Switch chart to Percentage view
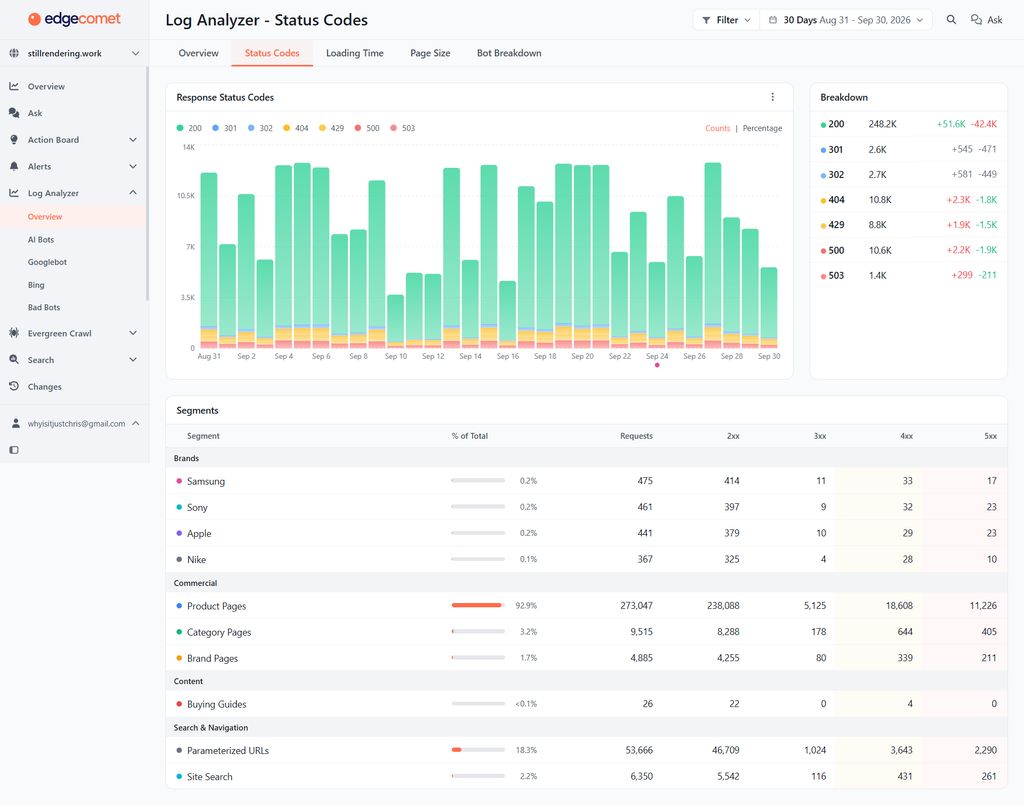The height and width of the screenshot is (805, 1024). pyautogui.click(x=762, y=128)
